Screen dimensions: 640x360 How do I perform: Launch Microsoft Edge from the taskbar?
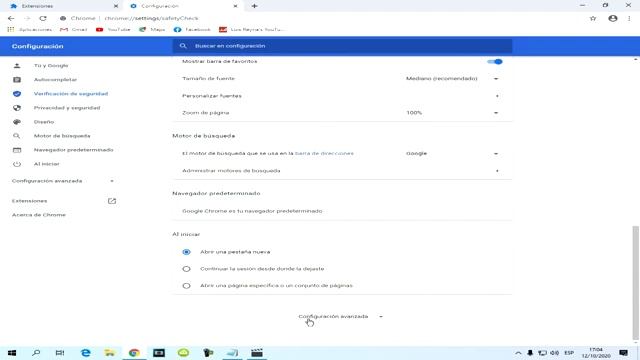point(85,353)
